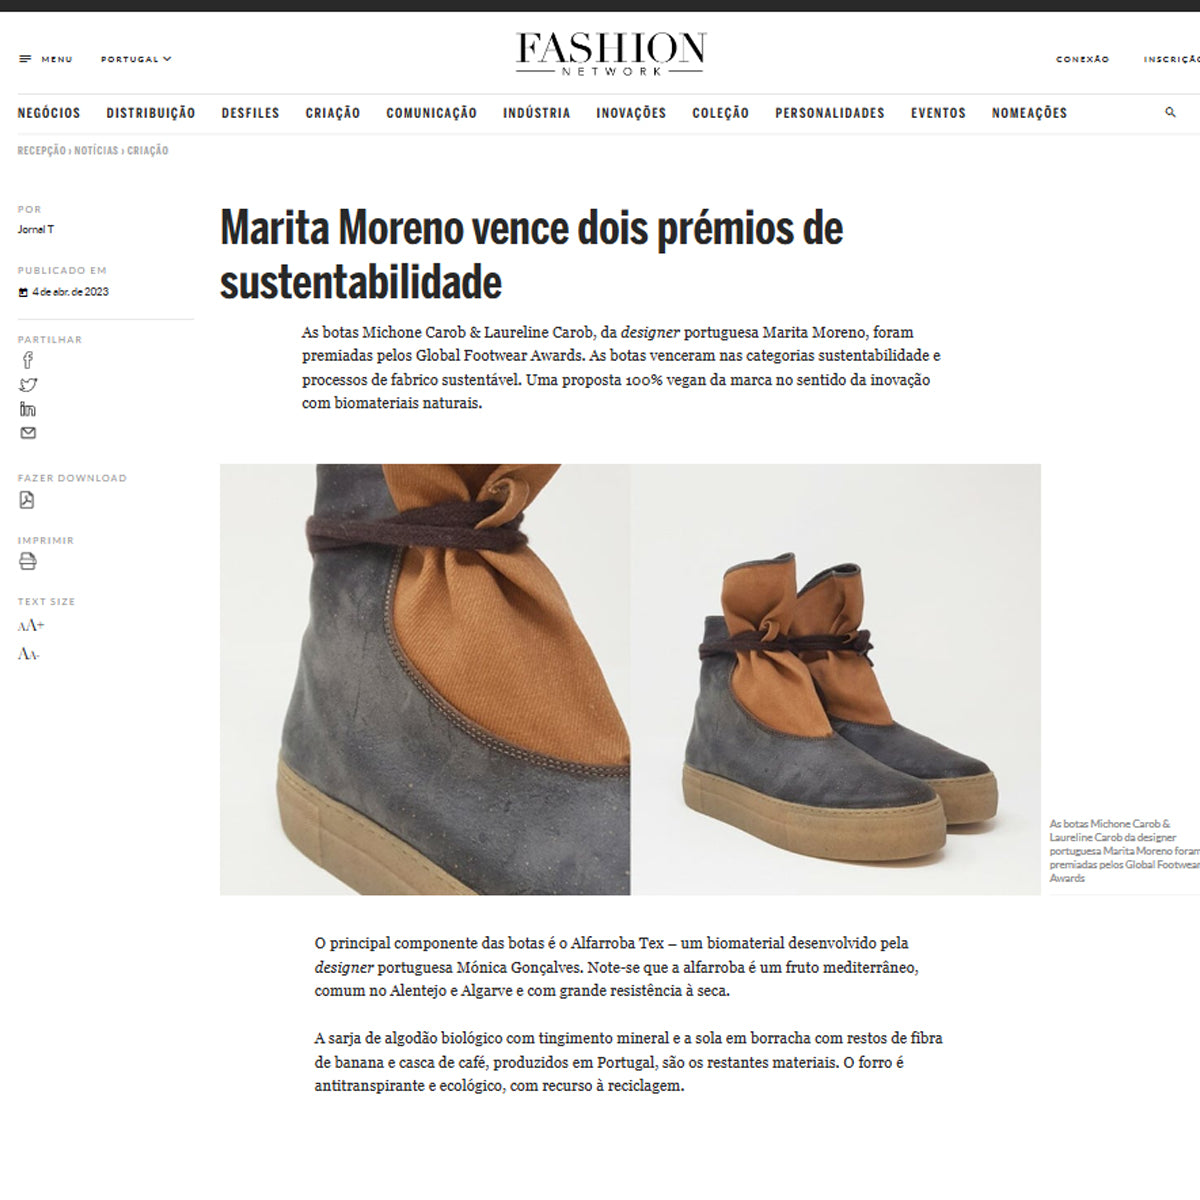Click the Notícias breadcrumb link
The image size is (1200, 1200).
tap(96, 151)
